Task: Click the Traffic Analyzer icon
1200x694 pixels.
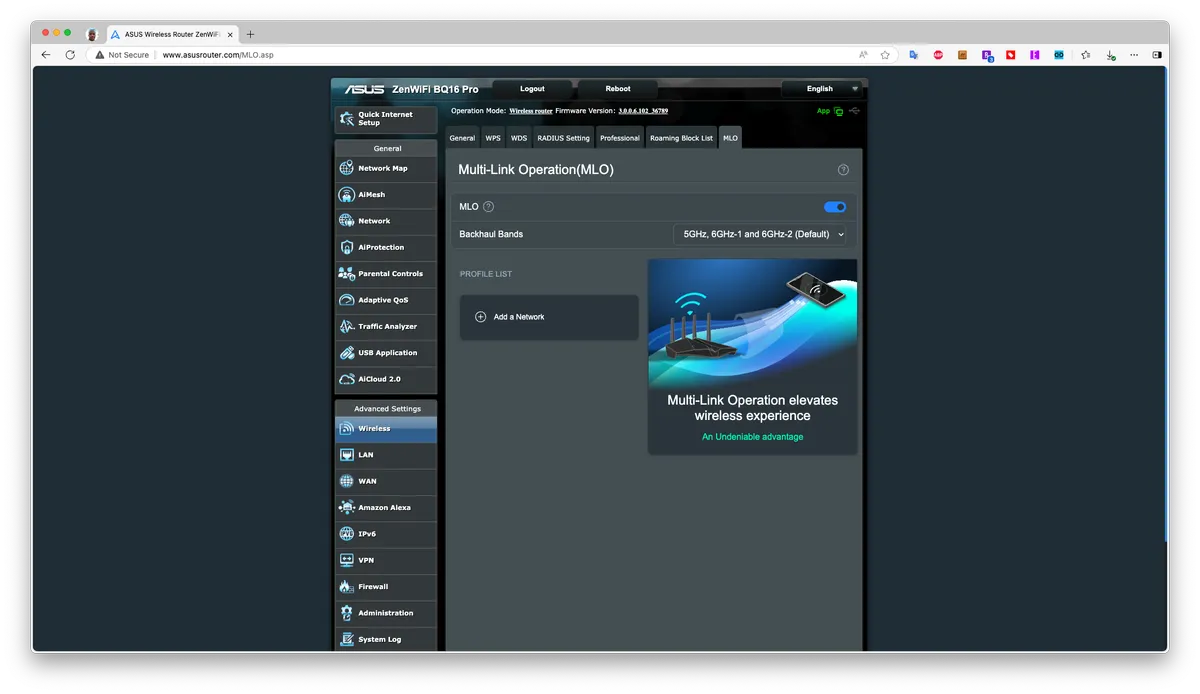Action: pos(347,326)
